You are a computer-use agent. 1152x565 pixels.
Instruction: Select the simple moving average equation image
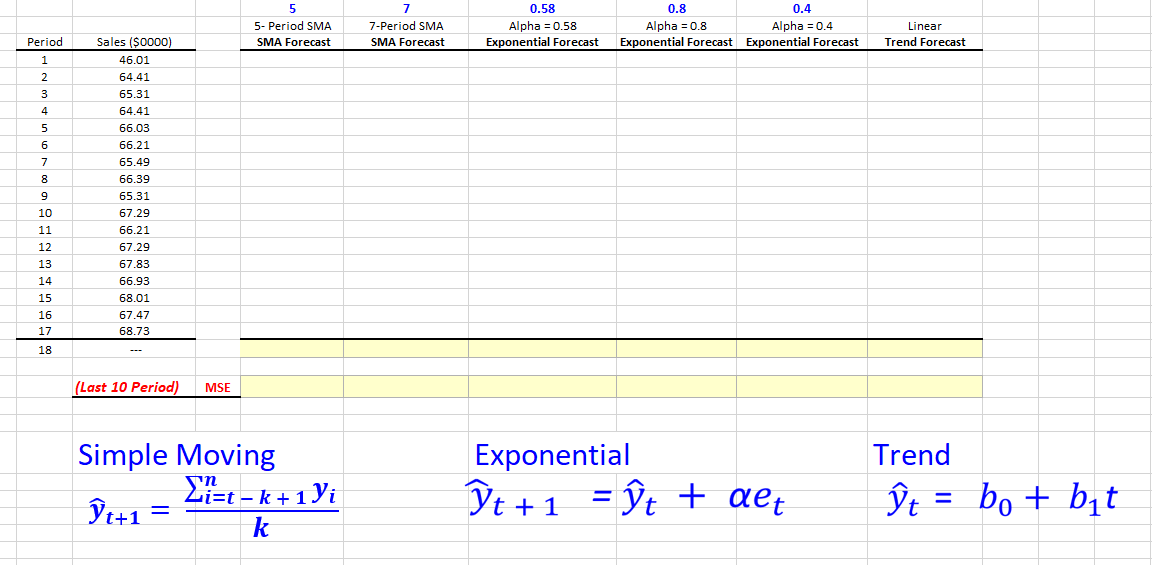pyautogui.click(x=214, y=508)
